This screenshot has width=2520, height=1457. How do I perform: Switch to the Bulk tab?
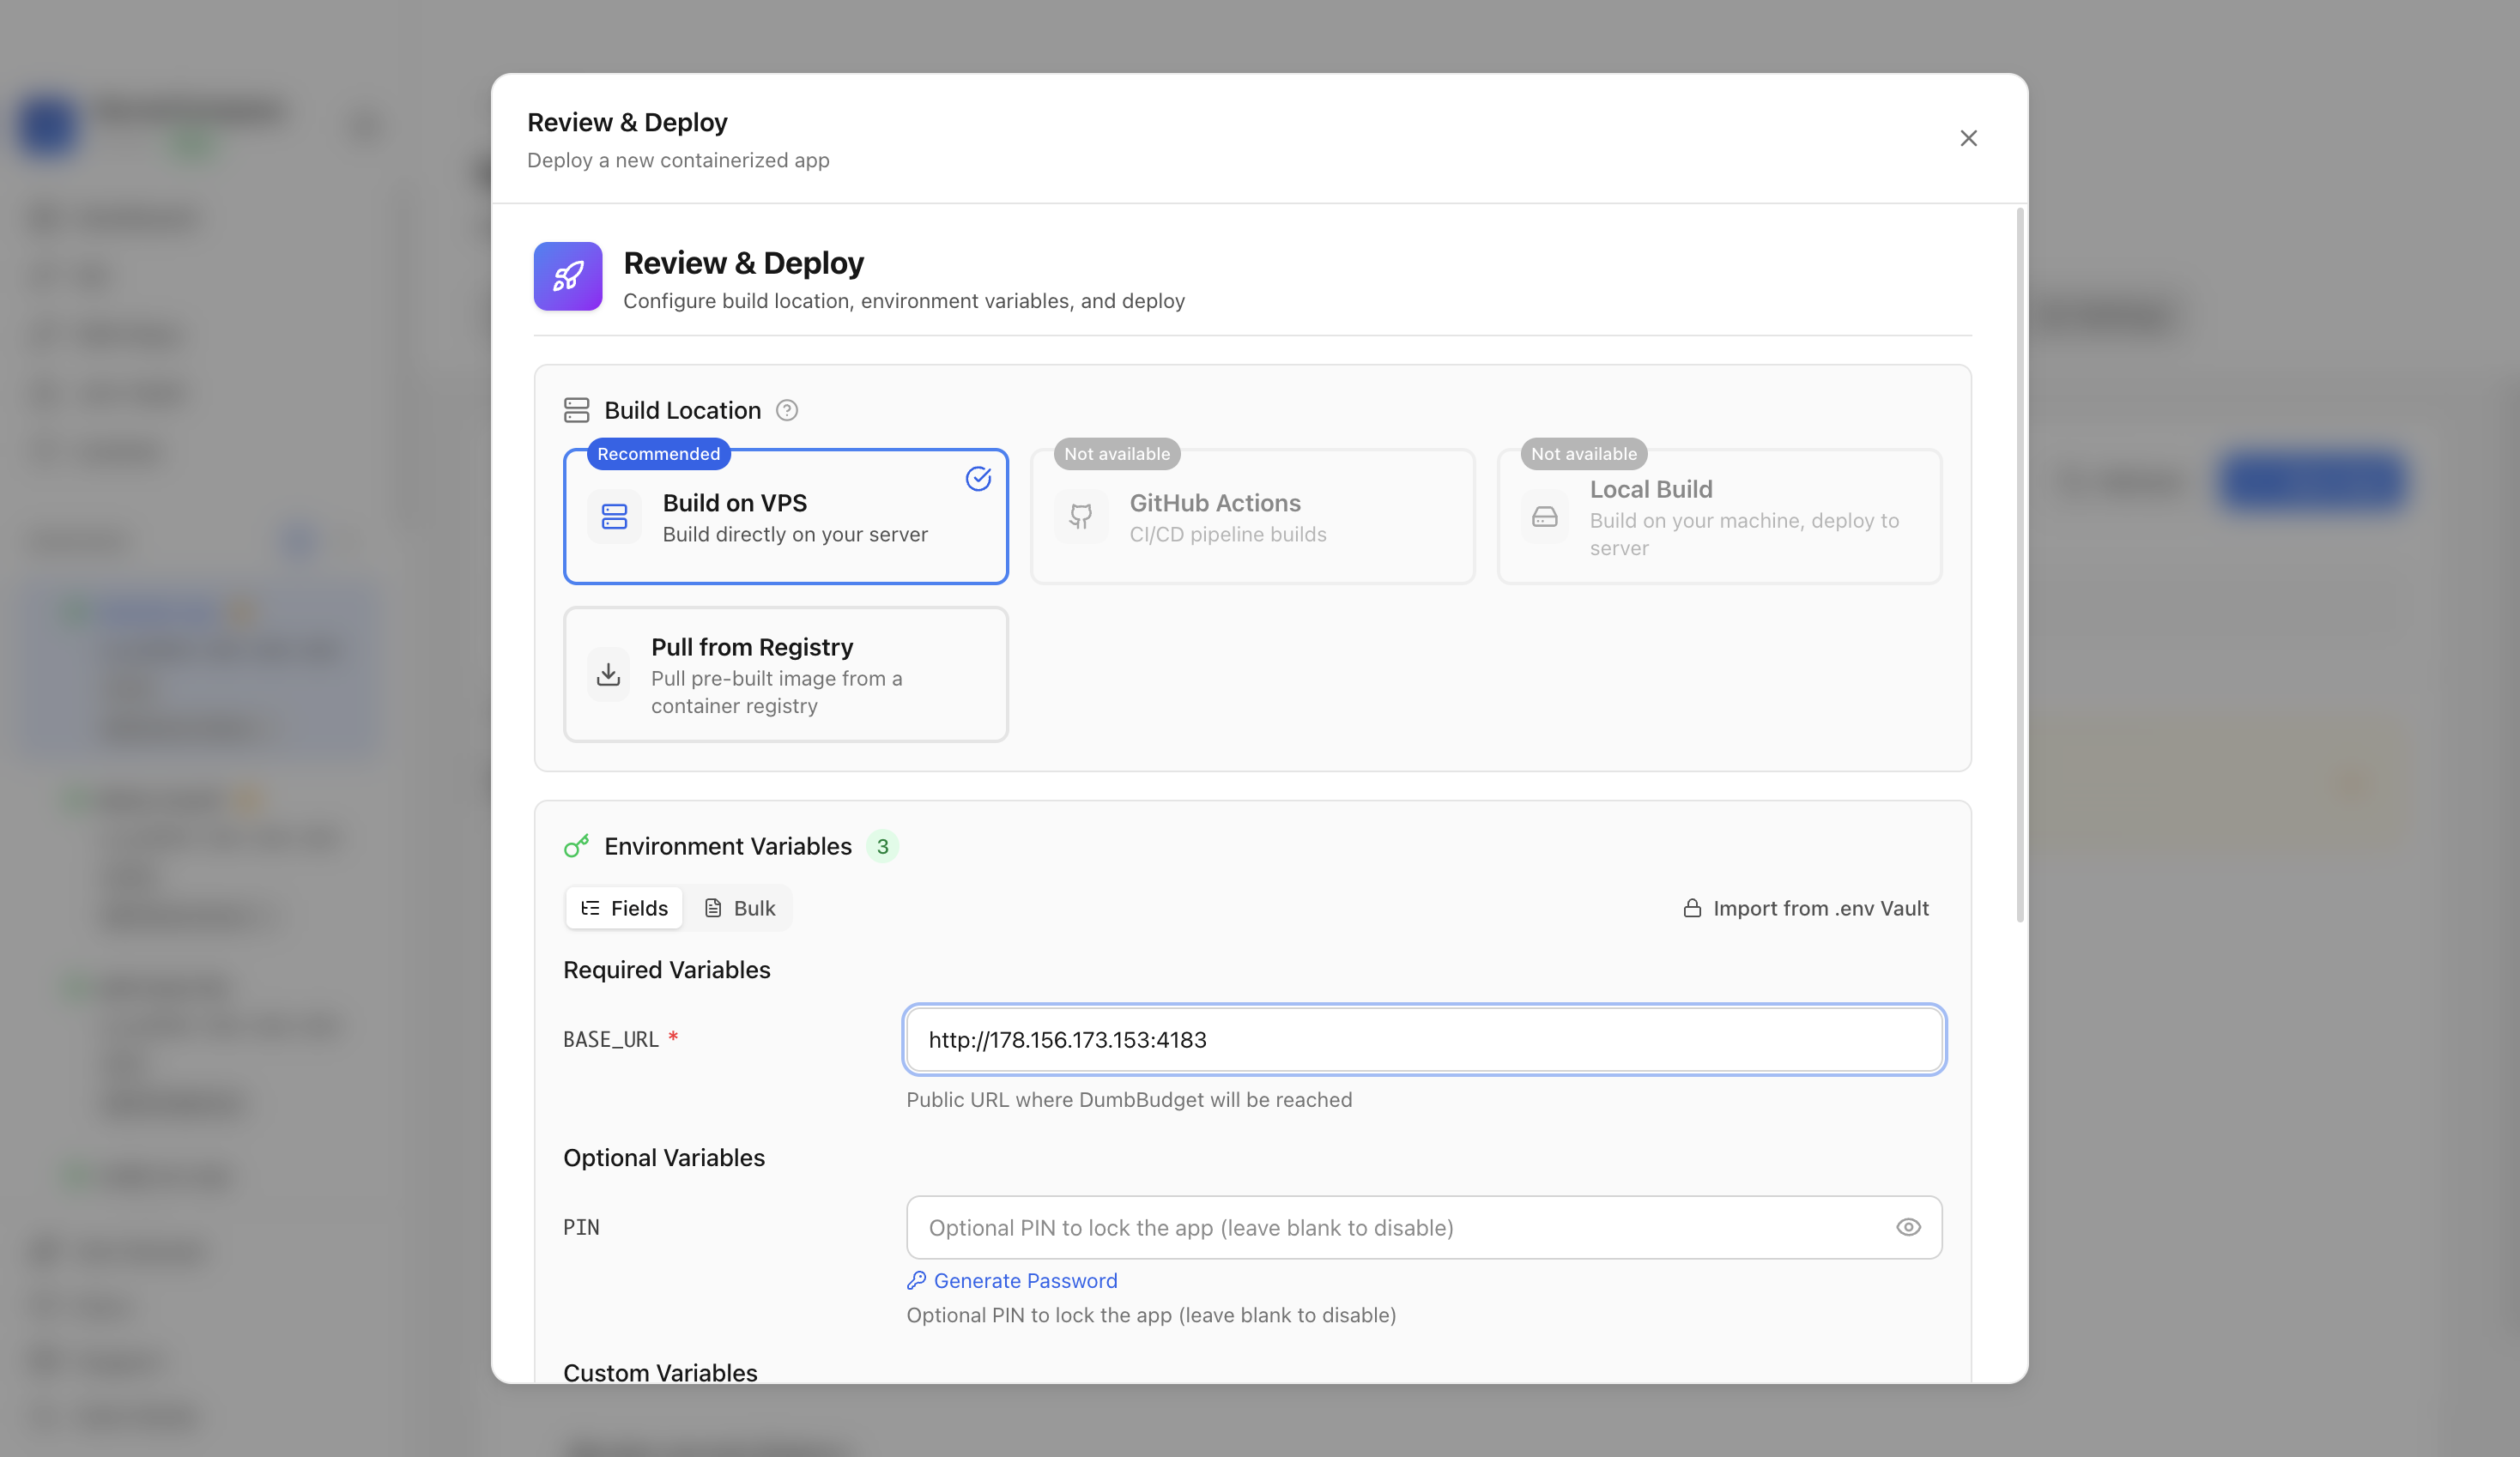coord(739,908)
